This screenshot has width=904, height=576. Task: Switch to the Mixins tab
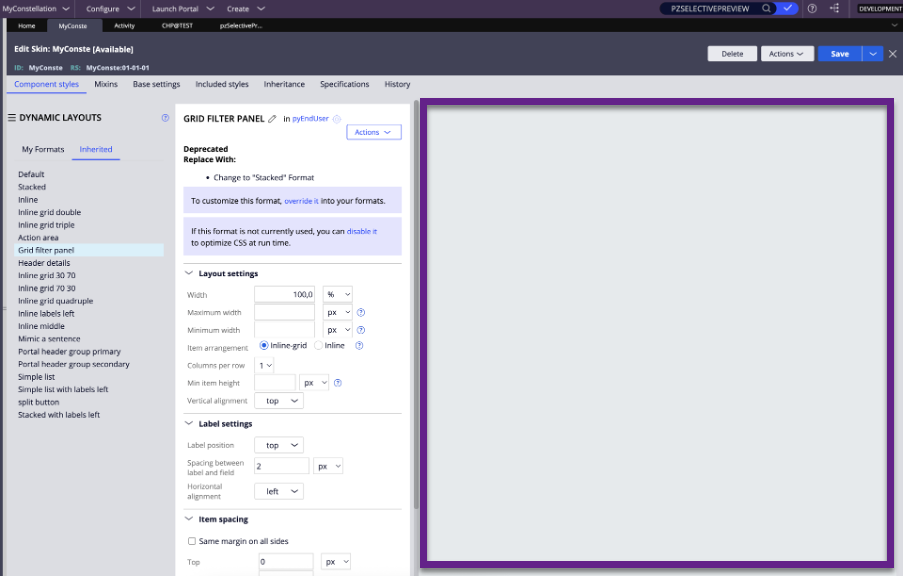(106, 85)
